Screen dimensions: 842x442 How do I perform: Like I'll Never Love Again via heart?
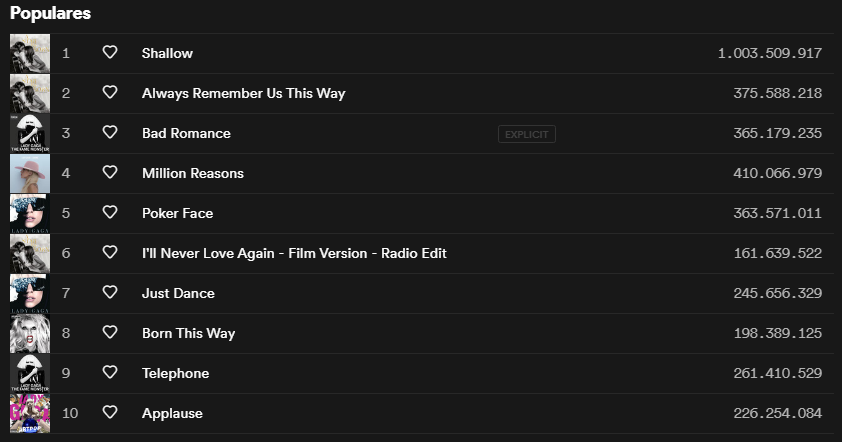pyautogui.click(x=110, y=252)
